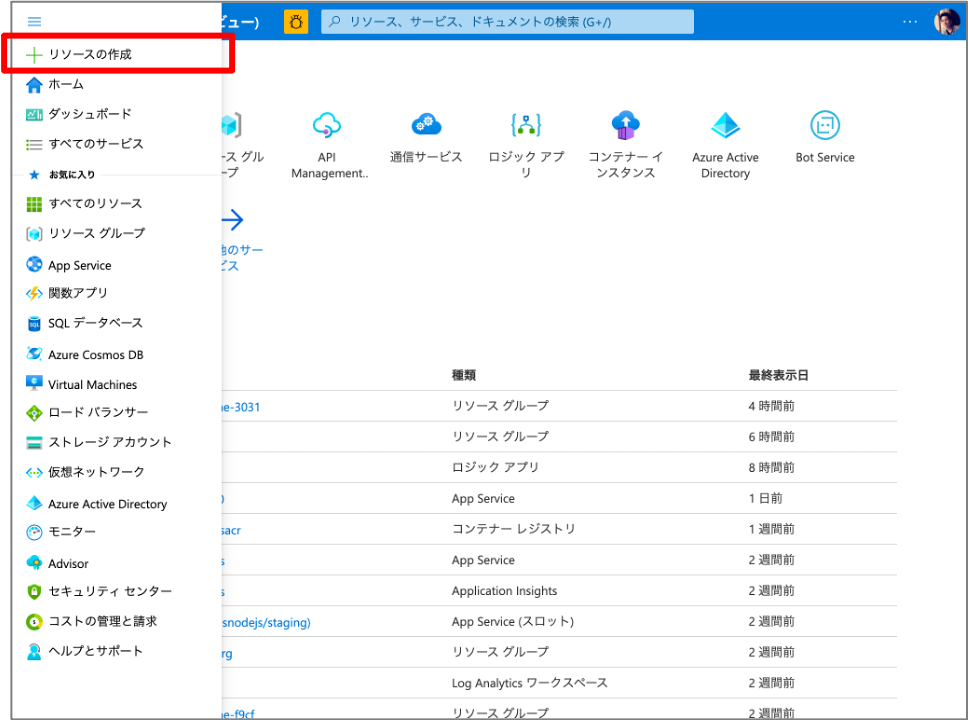Collapse the hamburger portal menu
This screenshot has height=720, width=968.
[x=35, y=22]
